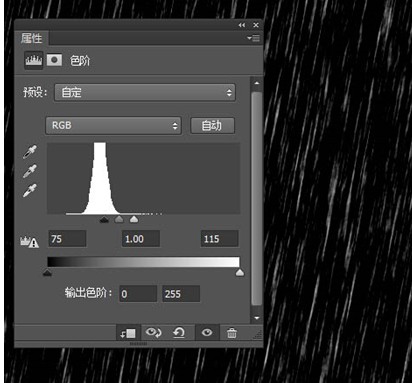
Task: Select the 属性 panel tab
Action: pos(32,38)
